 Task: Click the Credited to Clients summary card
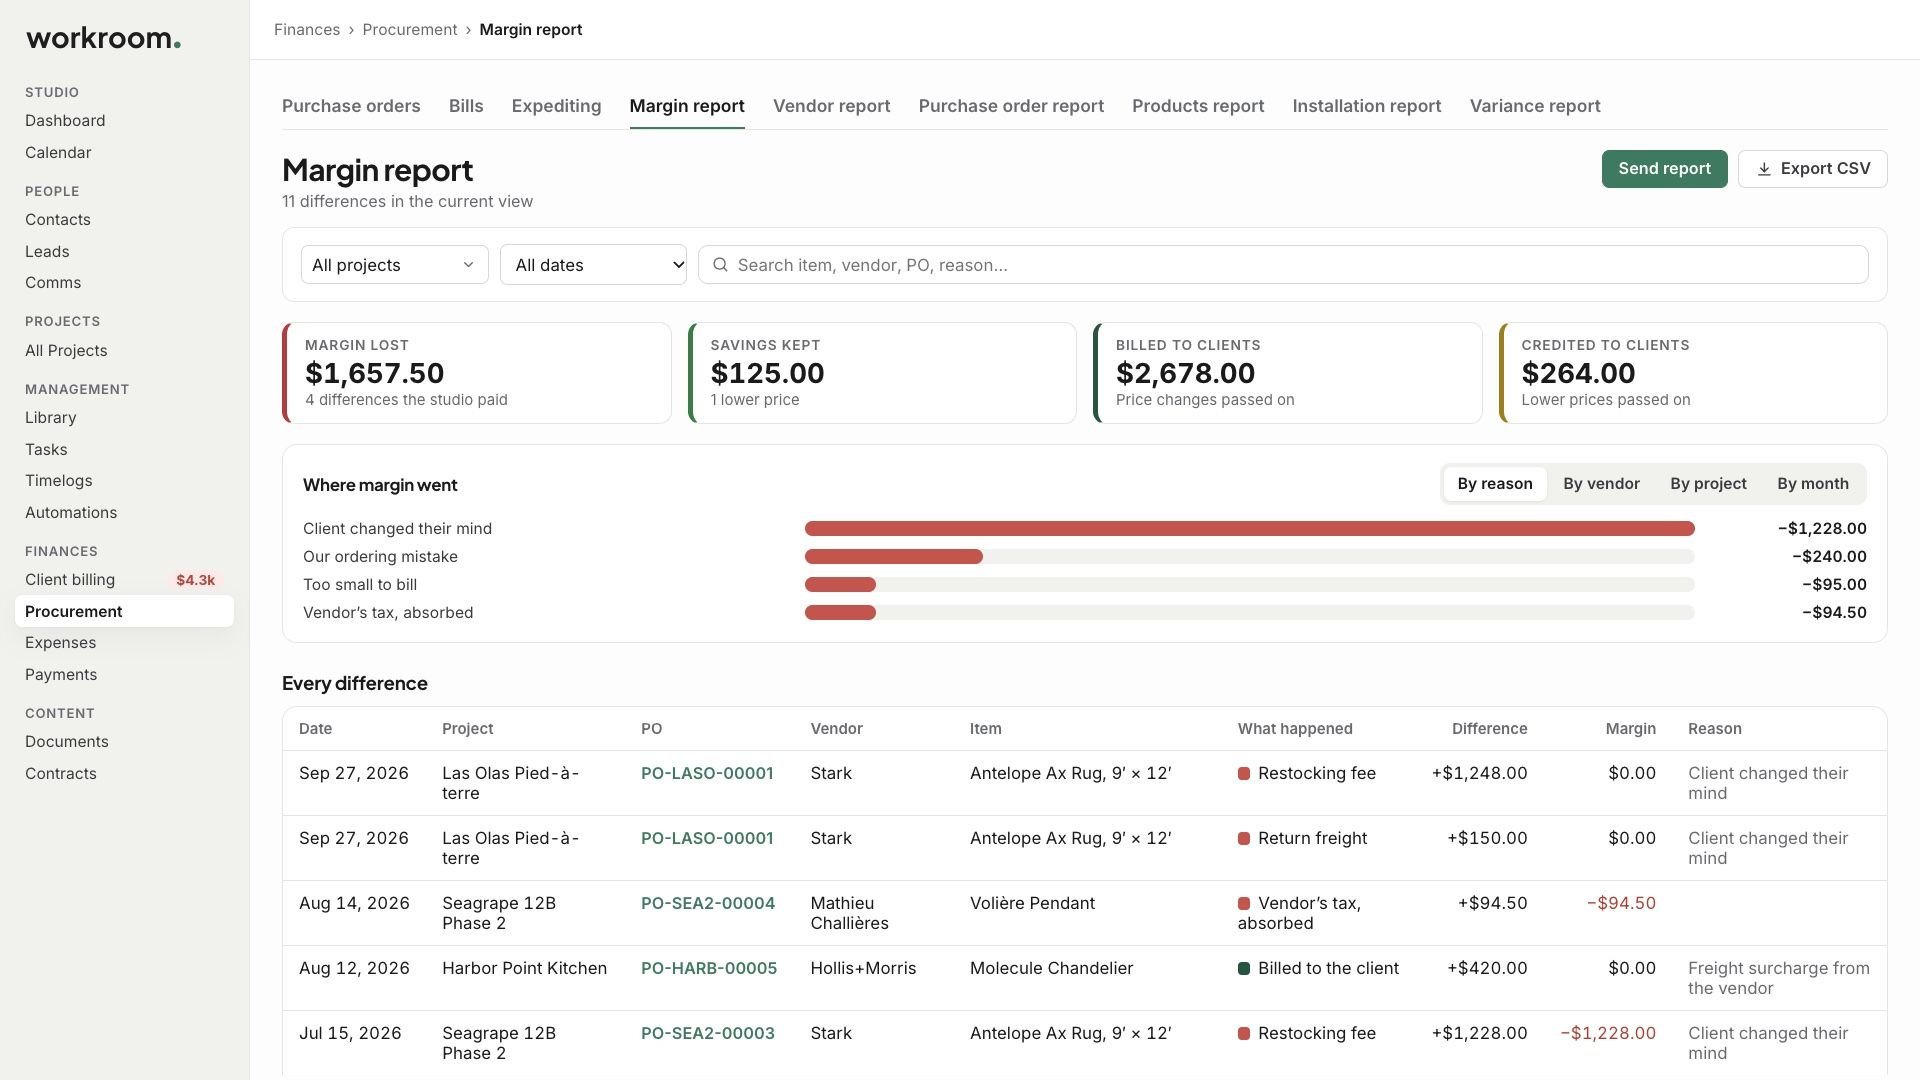coord(1693,373)
